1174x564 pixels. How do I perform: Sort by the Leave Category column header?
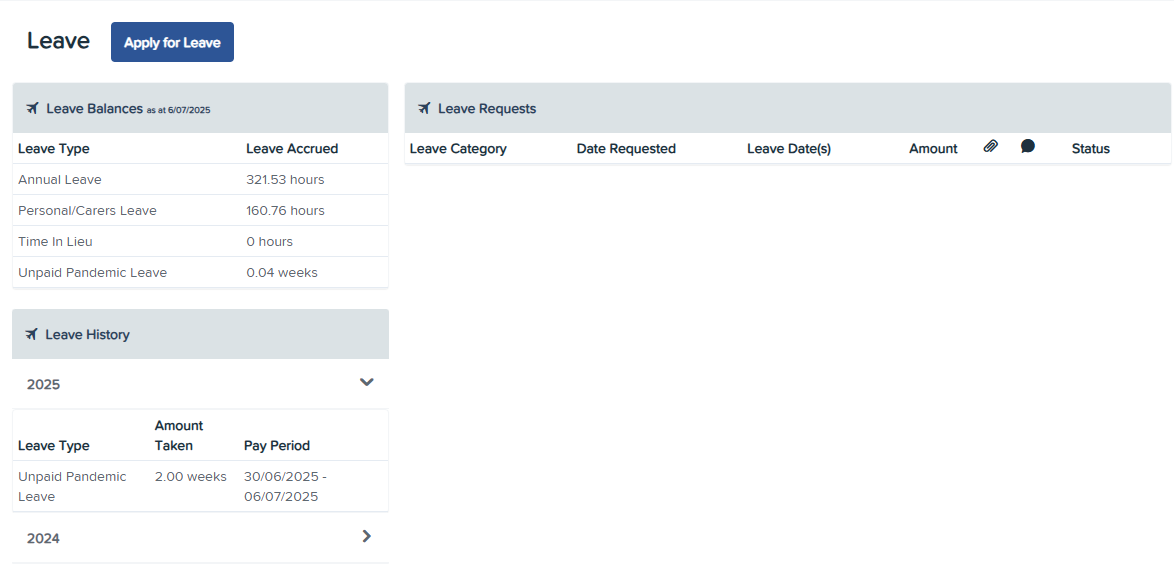[458, 149]
